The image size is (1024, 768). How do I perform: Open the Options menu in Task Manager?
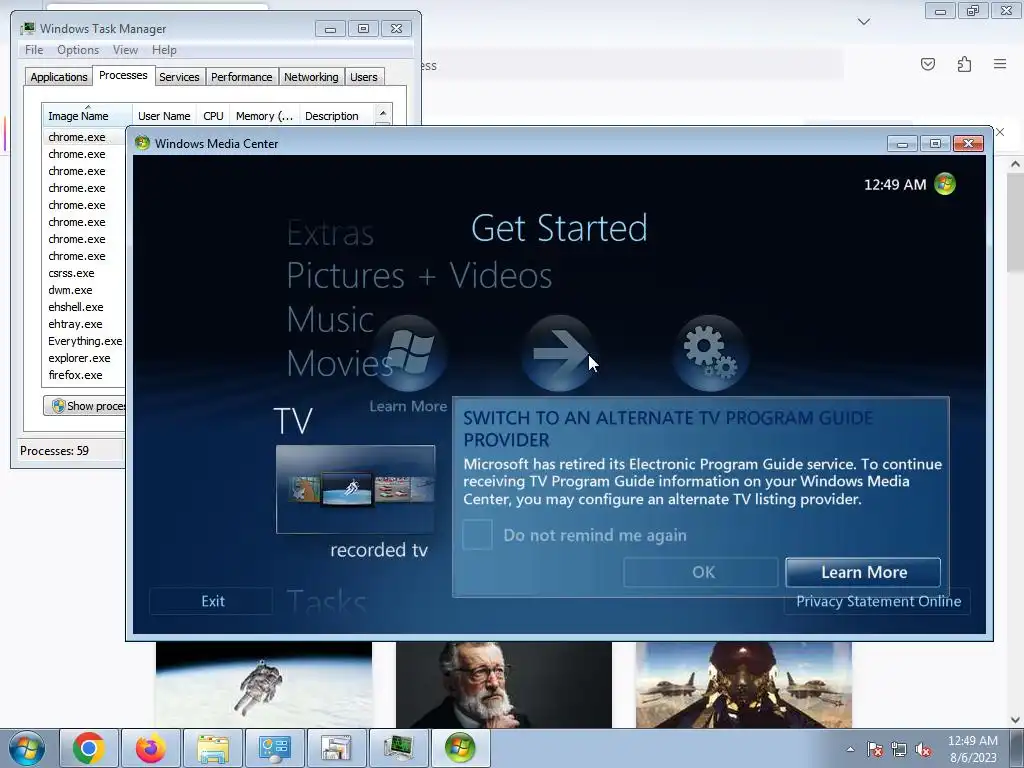click(78, 50)
